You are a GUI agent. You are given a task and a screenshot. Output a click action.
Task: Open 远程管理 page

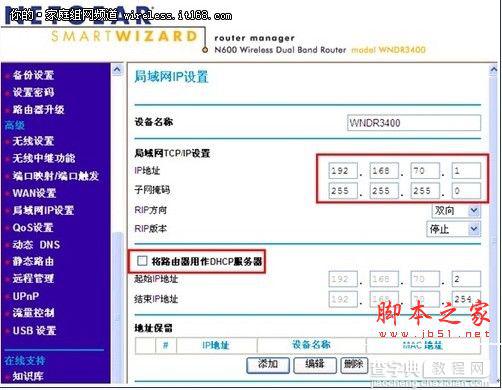coord(33,279)
